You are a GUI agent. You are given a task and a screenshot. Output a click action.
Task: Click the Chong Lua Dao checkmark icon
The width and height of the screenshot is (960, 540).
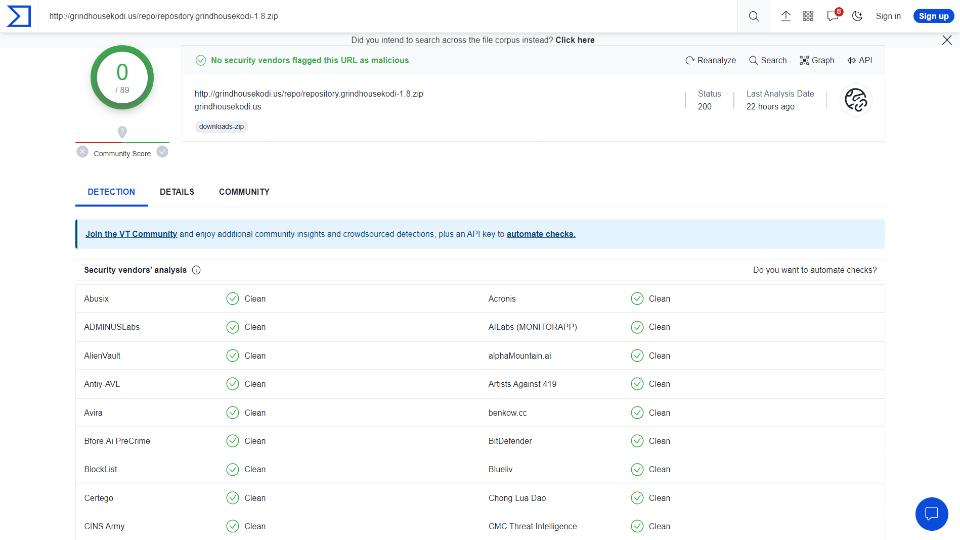pos(637,498)
